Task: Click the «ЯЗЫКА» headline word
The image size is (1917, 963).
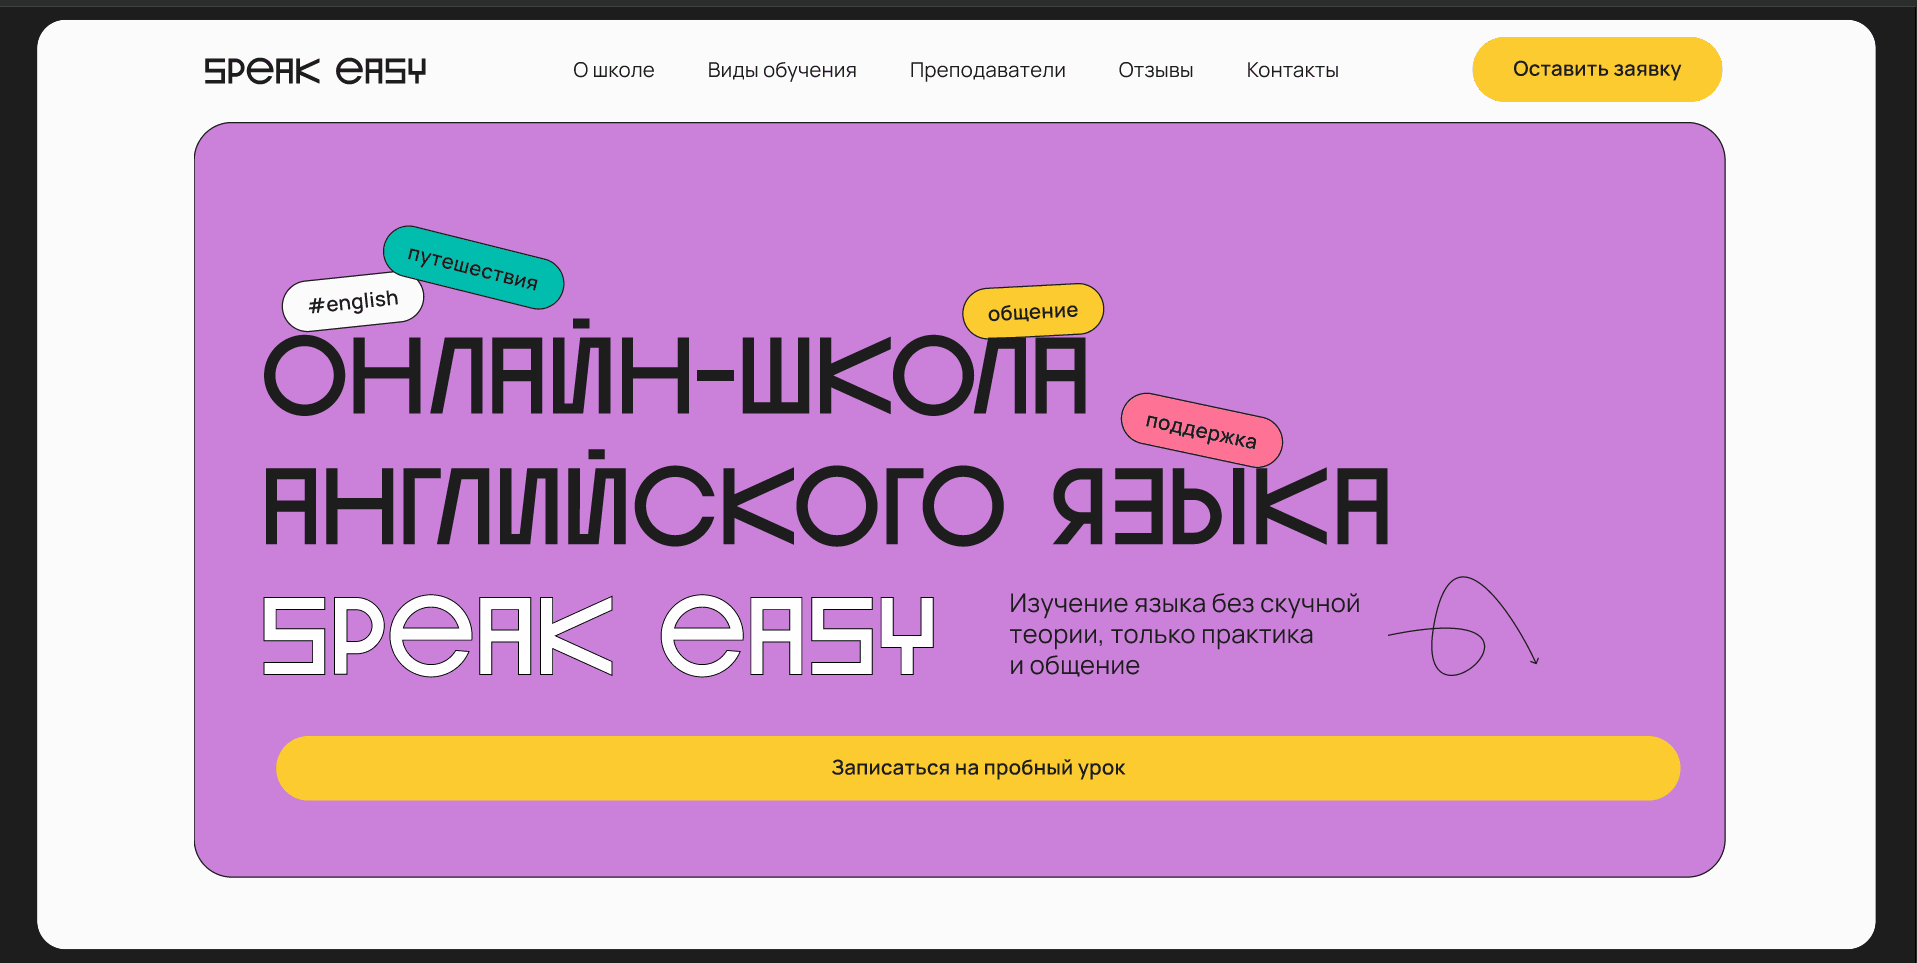Action: (x=1220, y=508)
